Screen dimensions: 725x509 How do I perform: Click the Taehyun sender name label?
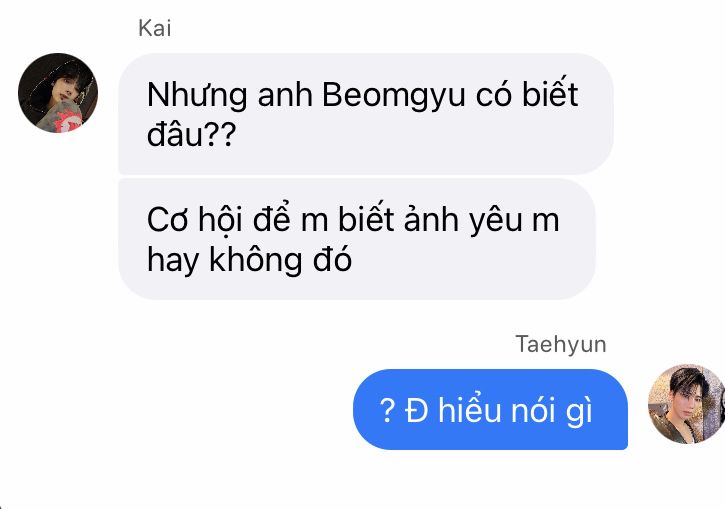(560, 344)
